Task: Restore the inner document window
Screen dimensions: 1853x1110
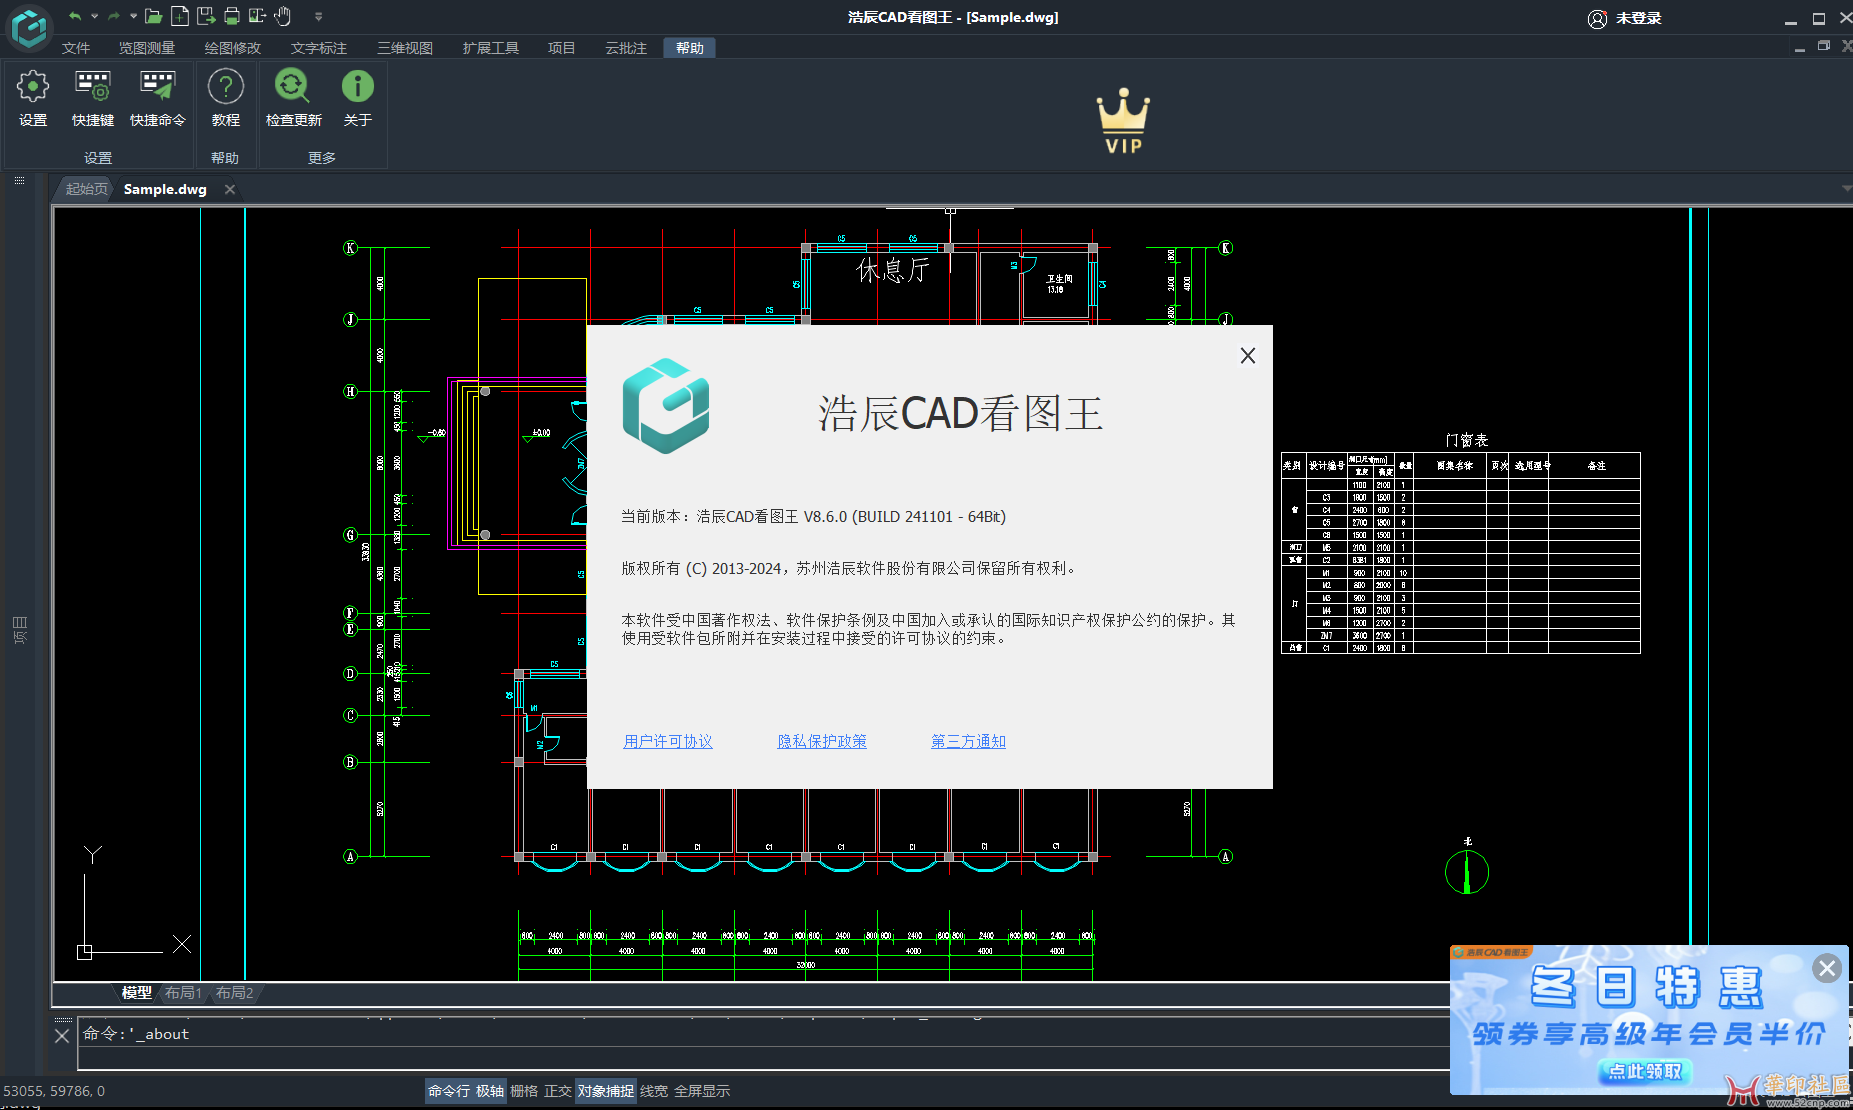Action: [1823, 46]
